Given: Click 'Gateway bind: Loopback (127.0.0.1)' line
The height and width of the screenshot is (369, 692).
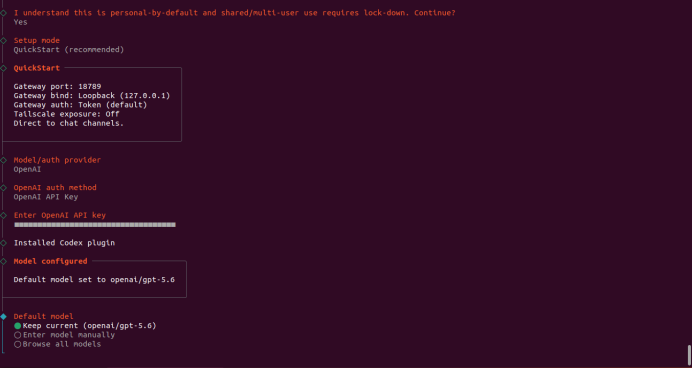Looking at the screenshot, I should click(92, 96).
